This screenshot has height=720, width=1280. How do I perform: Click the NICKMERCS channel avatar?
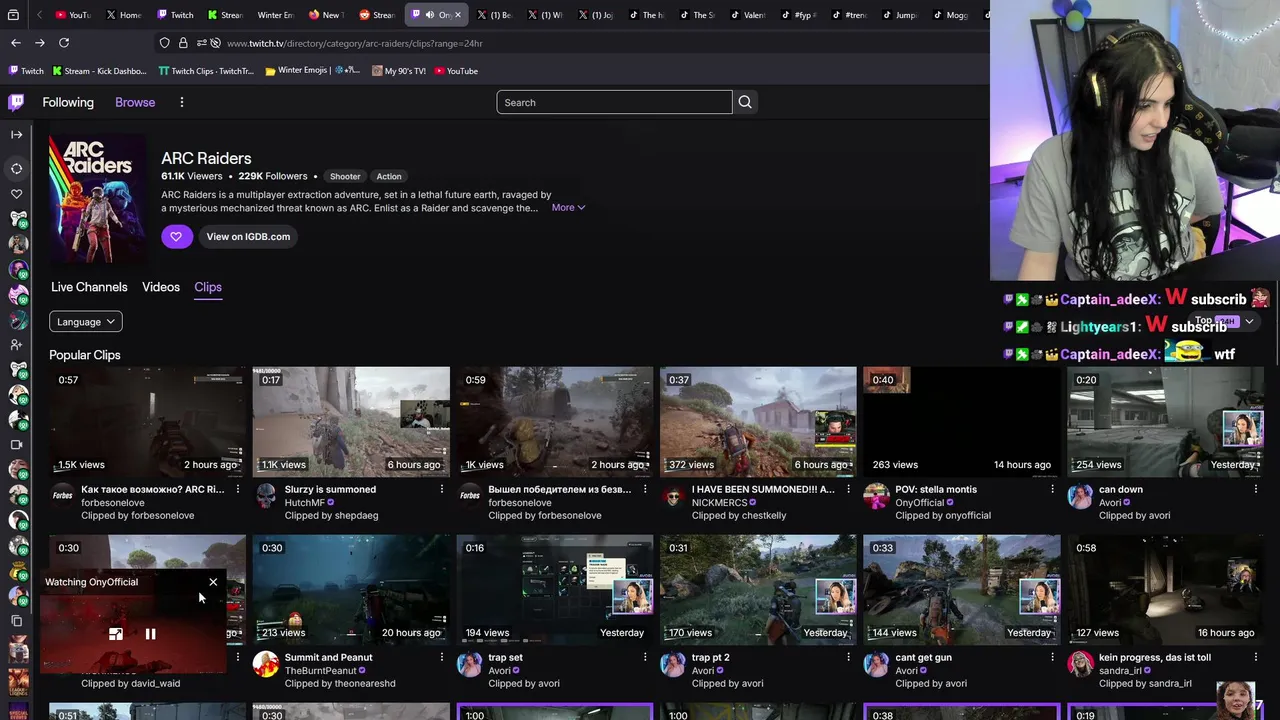tap(673, 496)
